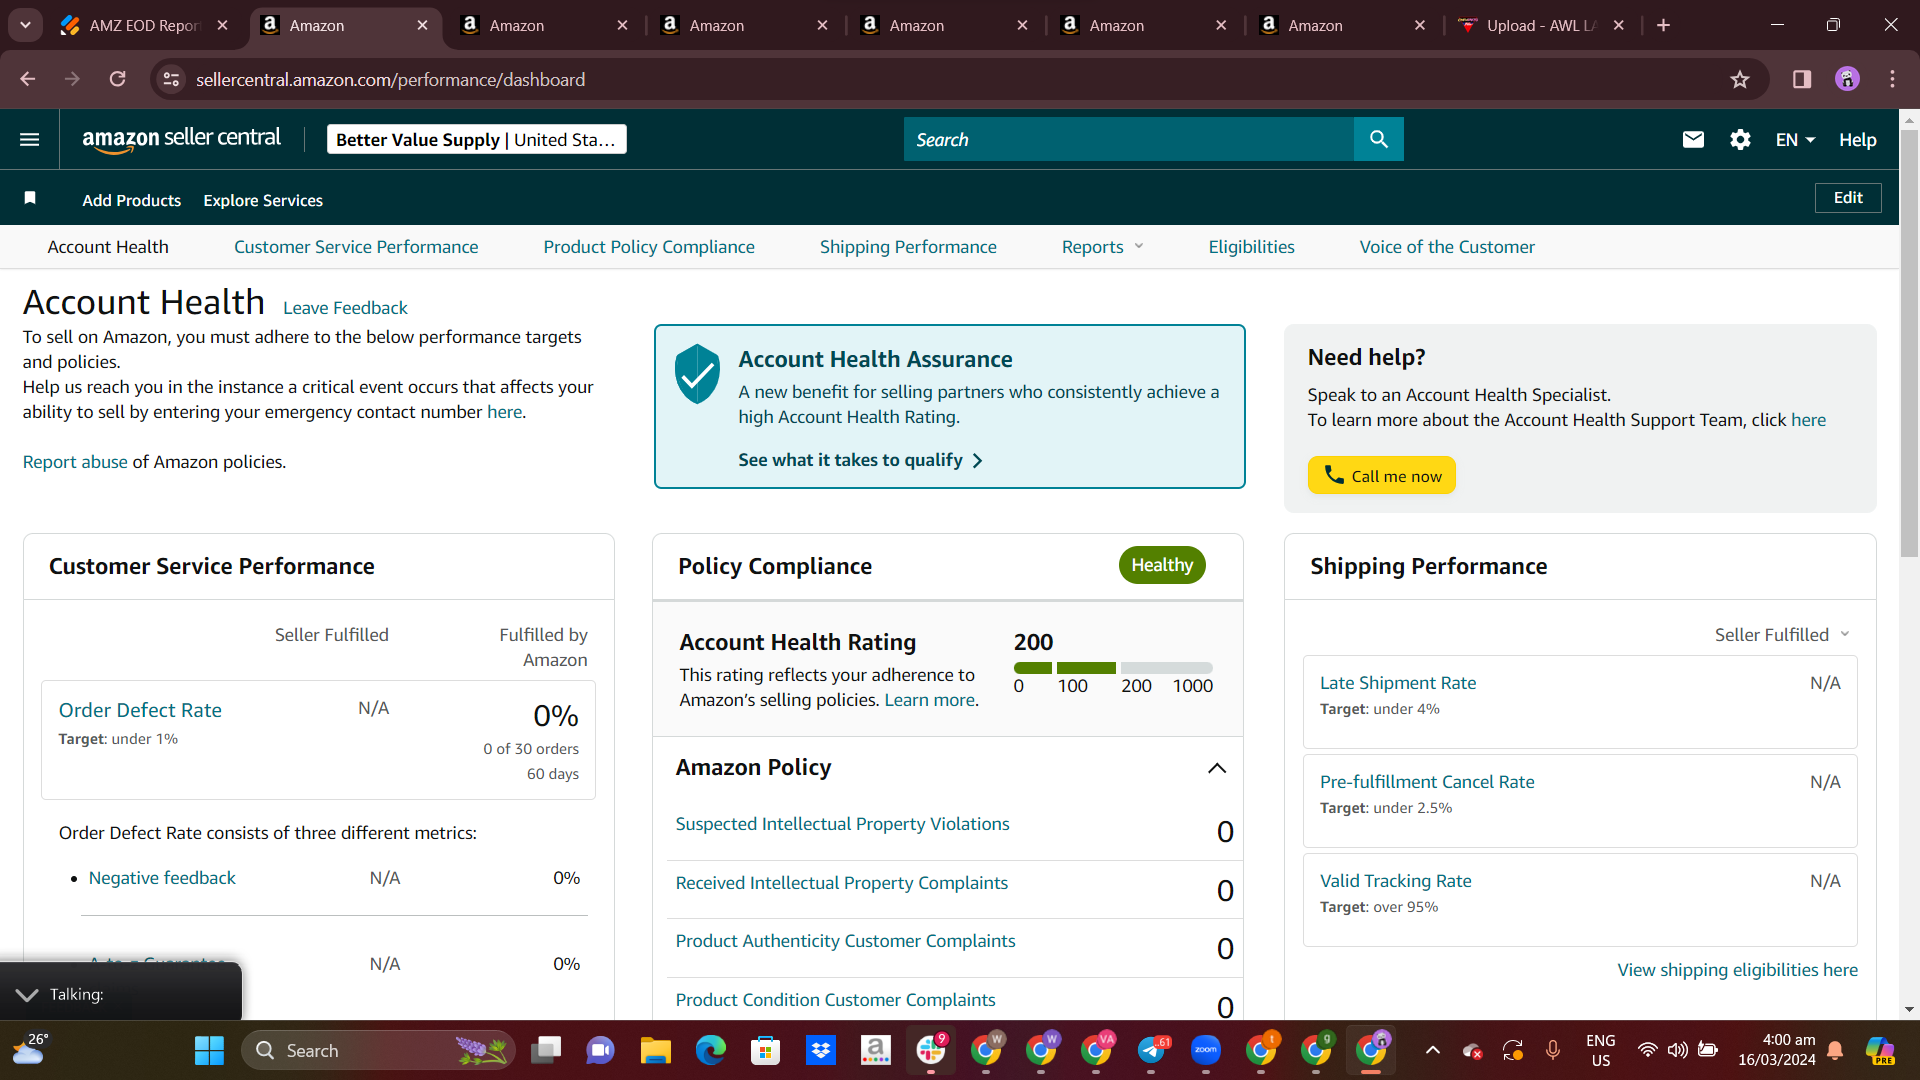Open the browser side panel
The width and height of the screenshot is (1920, 1080).
pyautogui.click(x=1802, y=79)
